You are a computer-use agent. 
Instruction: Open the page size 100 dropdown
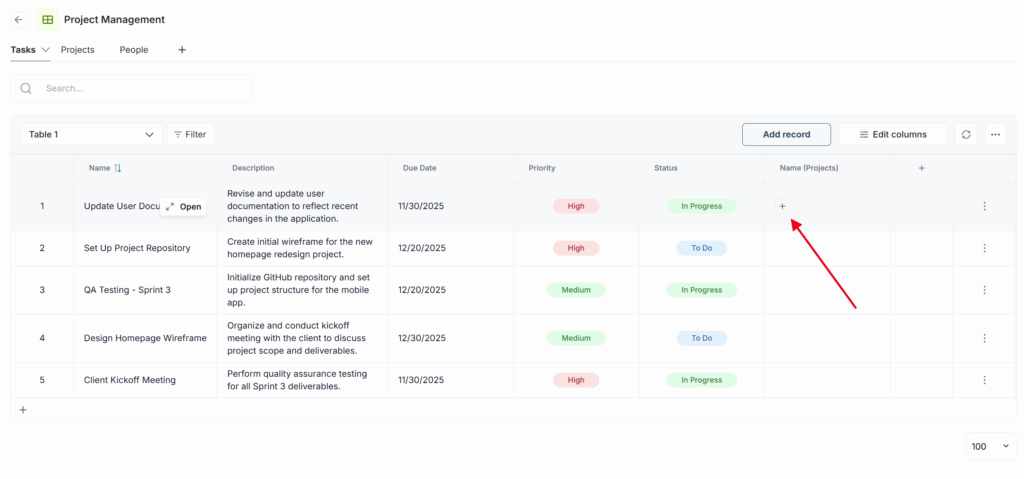pyautogui.click(x=990, y=446)
